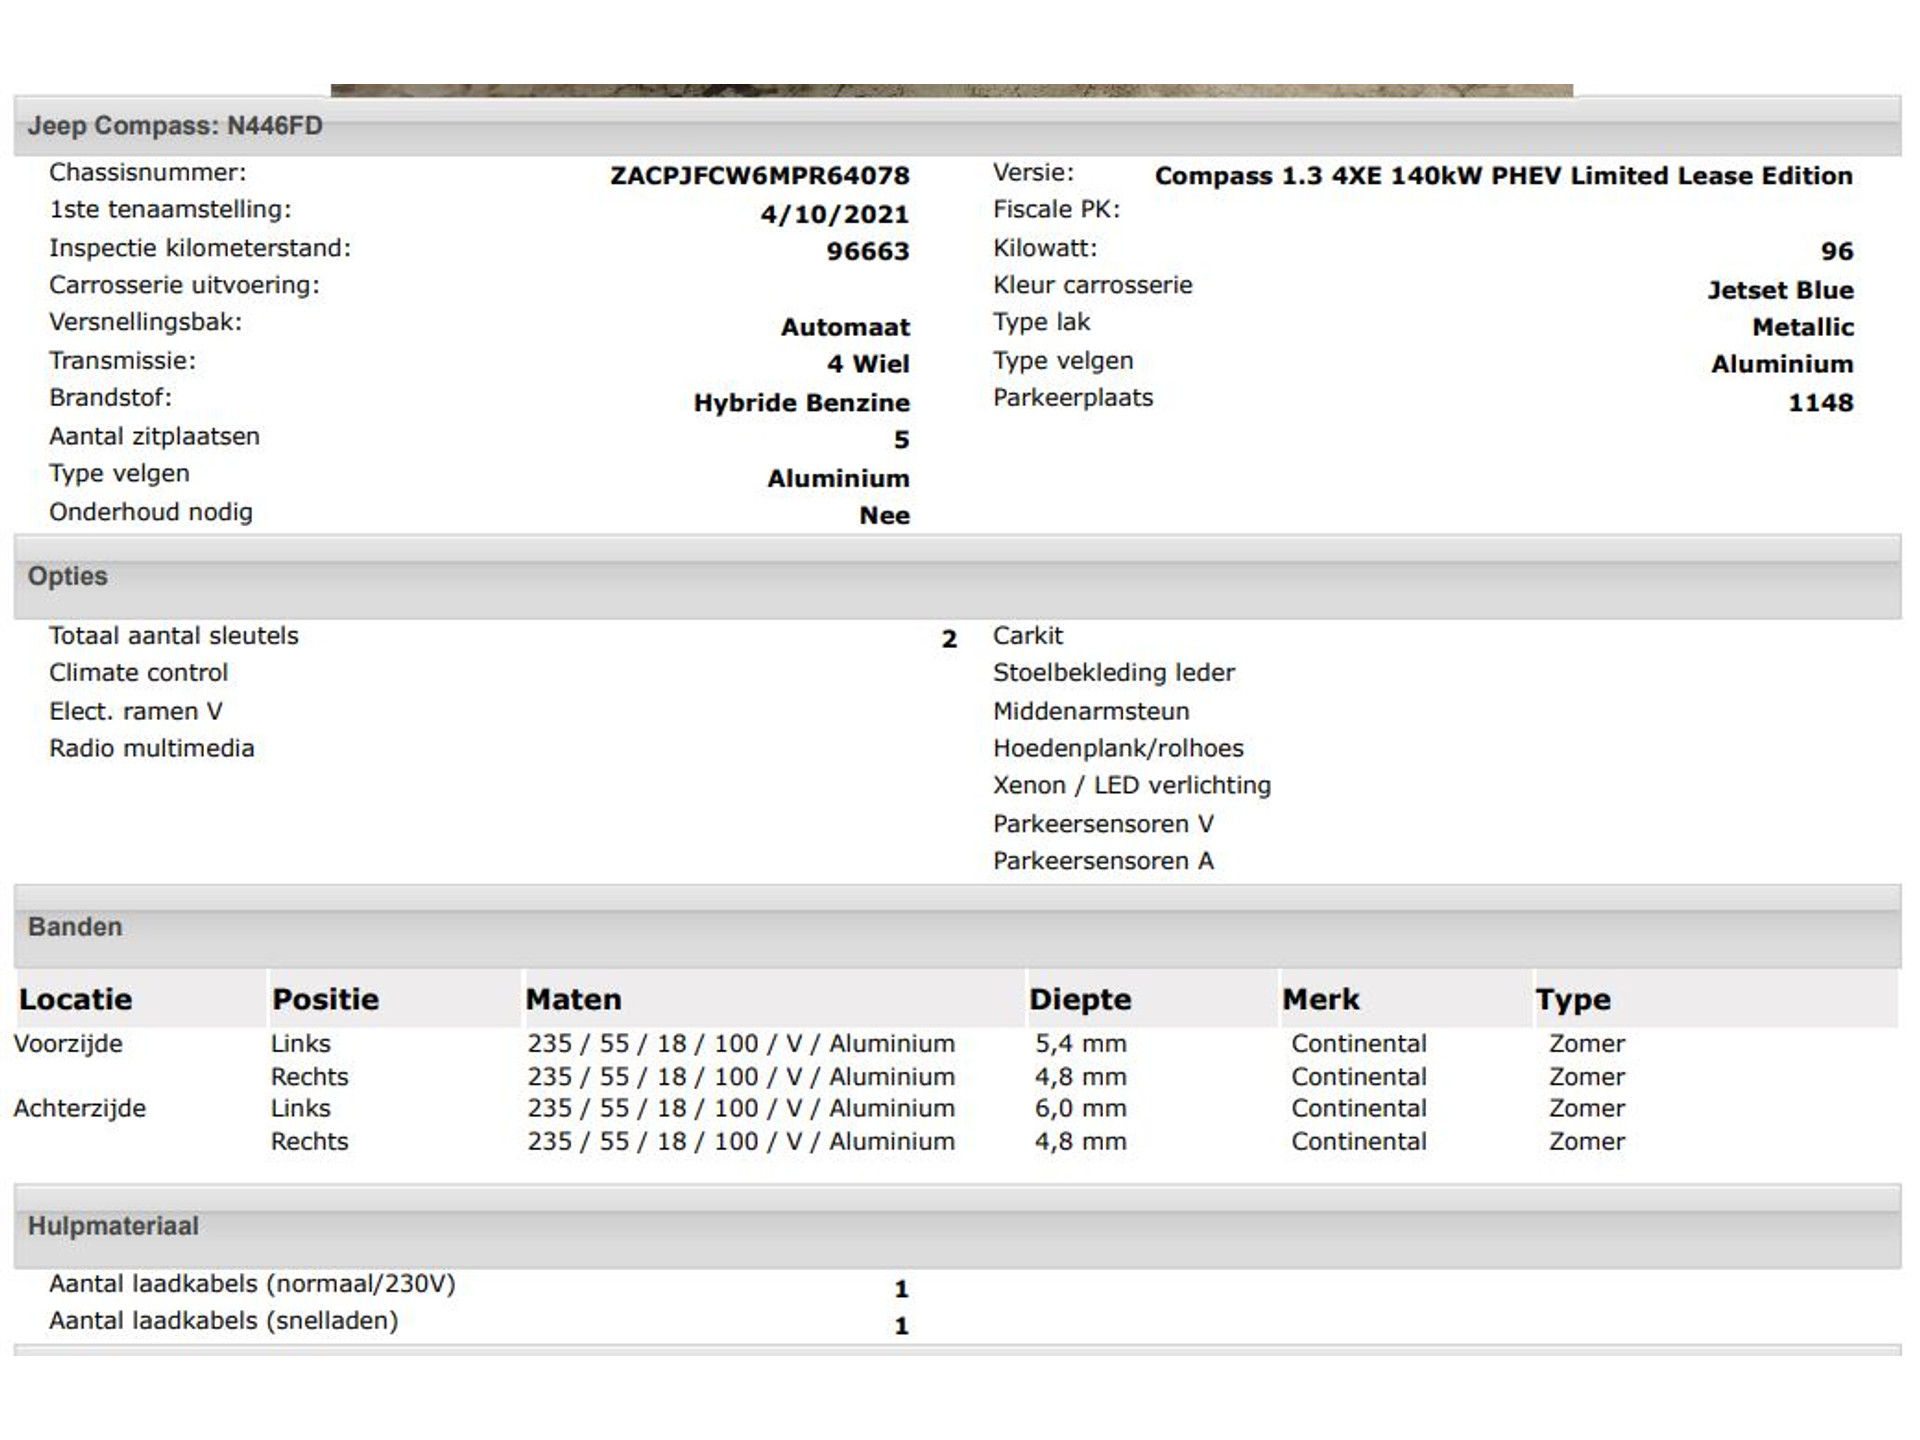Screen dimensions: 1920x1440
Task: Click the inspection mileage value 96663
Action: click(867, 251)
